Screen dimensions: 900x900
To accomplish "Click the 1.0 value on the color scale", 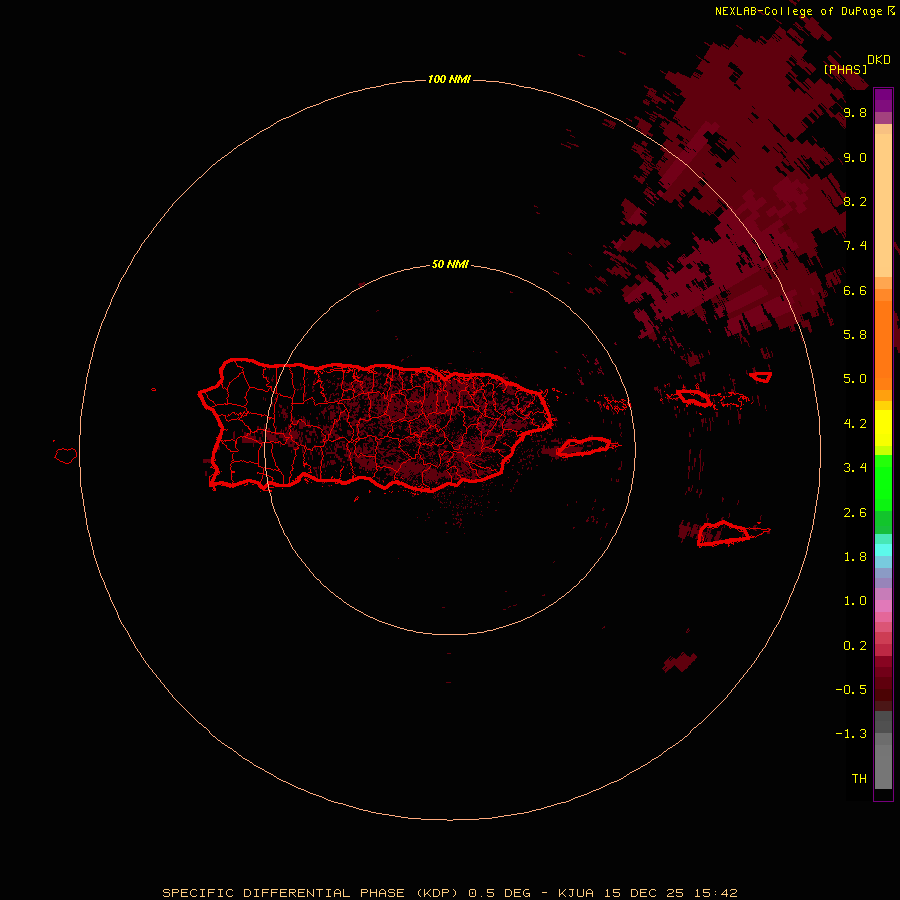I will pyautogui.click(x=855, y=600).
